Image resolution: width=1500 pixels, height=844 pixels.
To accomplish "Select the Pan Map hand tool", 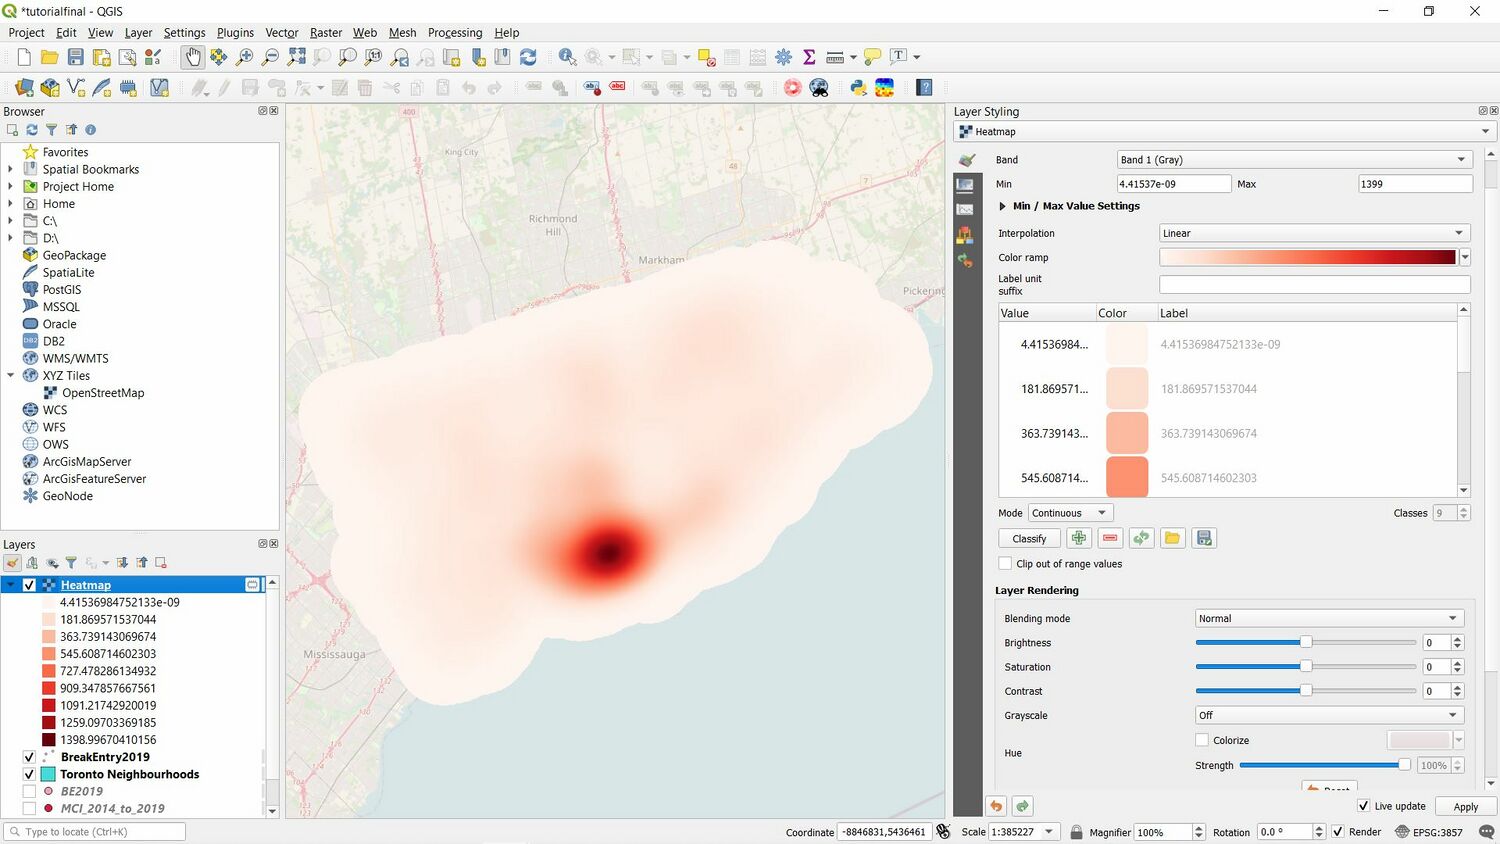I will [192, 57].
